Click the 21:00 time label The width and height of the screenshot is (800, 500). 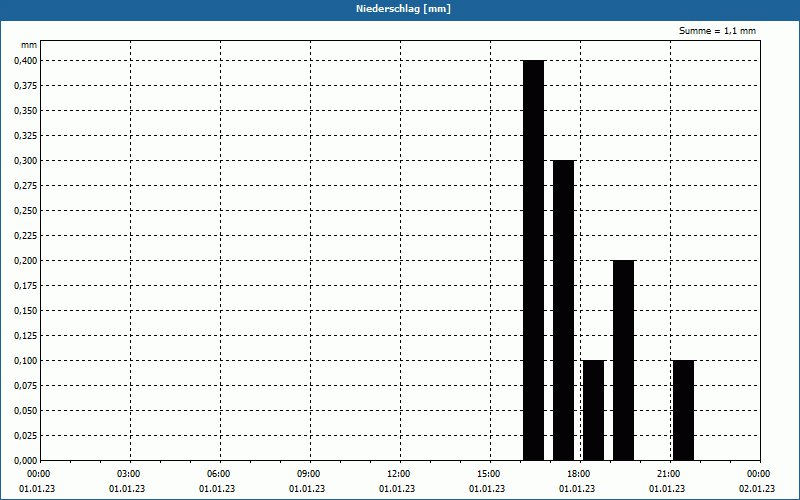[x=668, y=474]
